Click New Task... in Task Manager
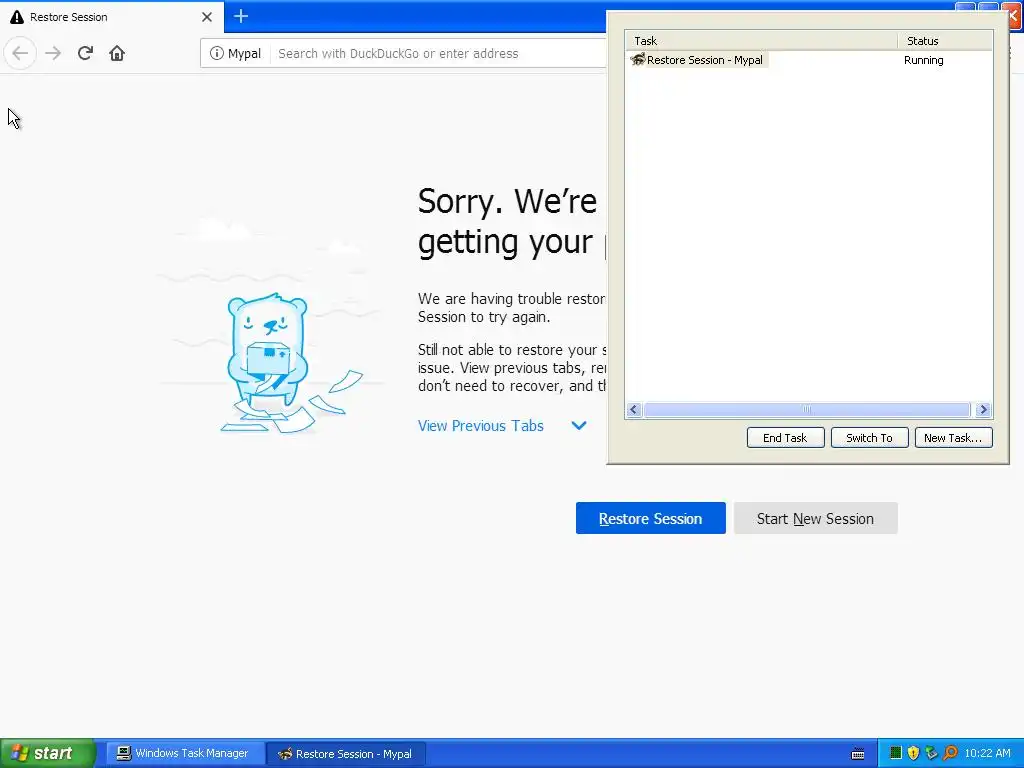 pos(953,438)
